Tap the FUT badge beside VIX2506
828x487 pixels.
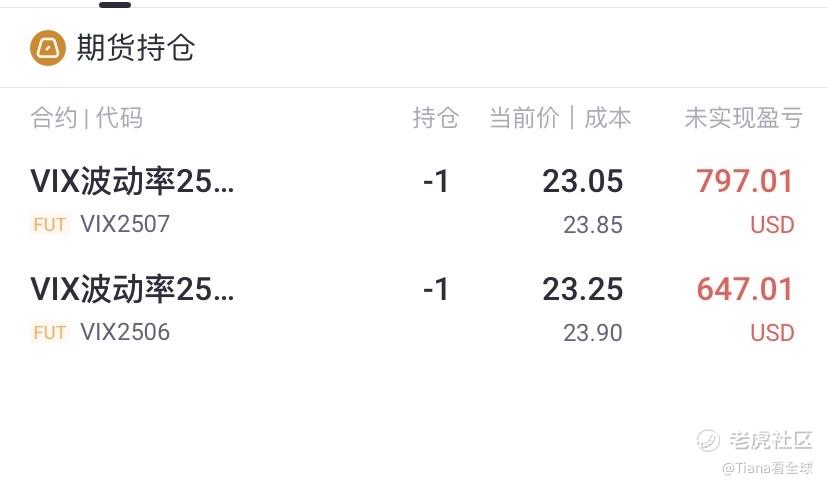point(50,333)
